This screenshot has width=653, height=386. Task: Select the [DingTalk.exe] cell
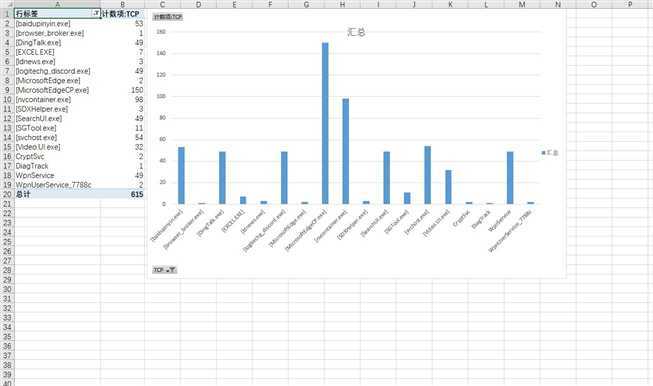click(x=57, y=42)
